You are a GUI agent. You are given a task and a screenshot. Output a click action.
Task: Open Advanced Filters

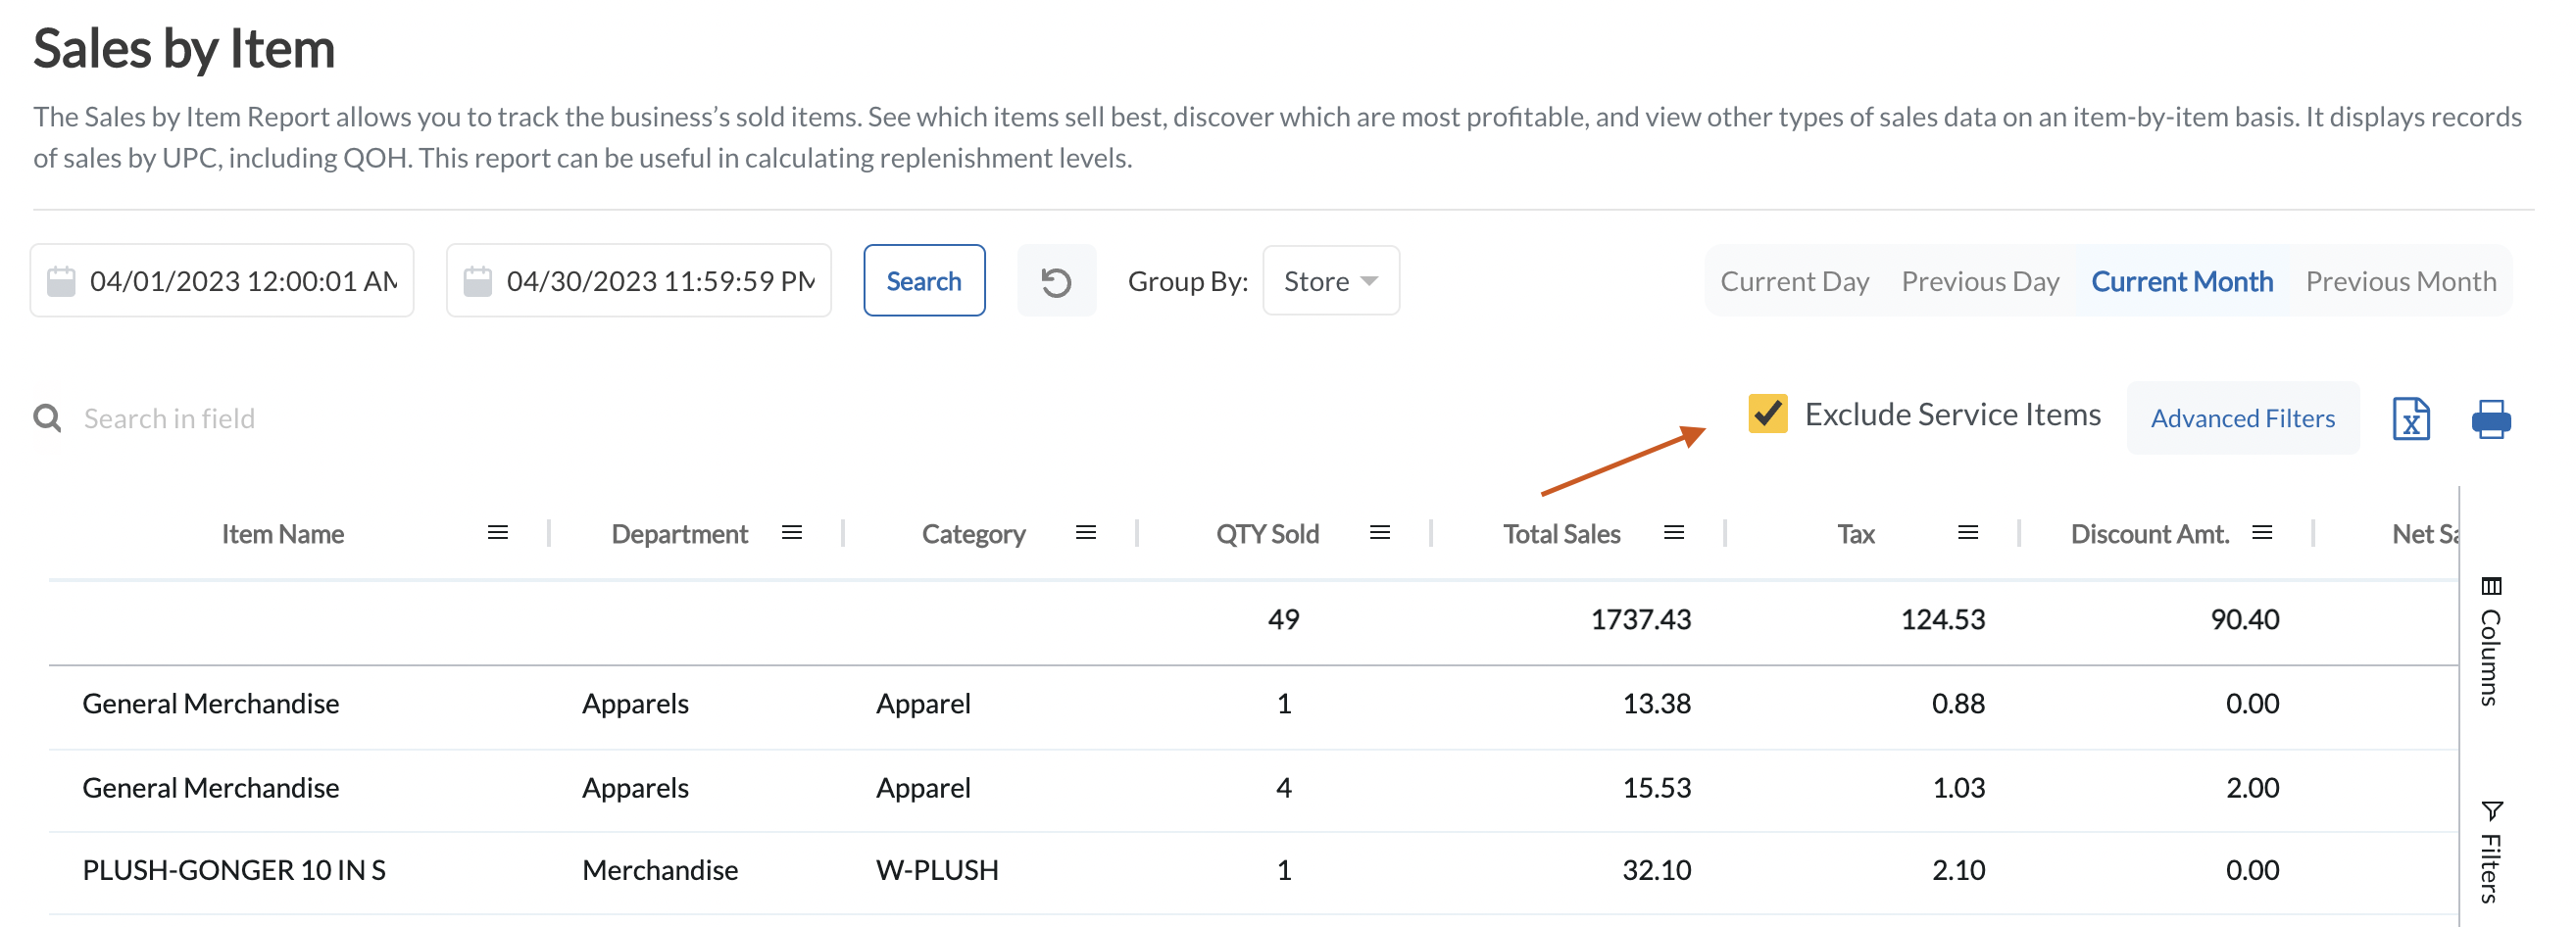2242,418
